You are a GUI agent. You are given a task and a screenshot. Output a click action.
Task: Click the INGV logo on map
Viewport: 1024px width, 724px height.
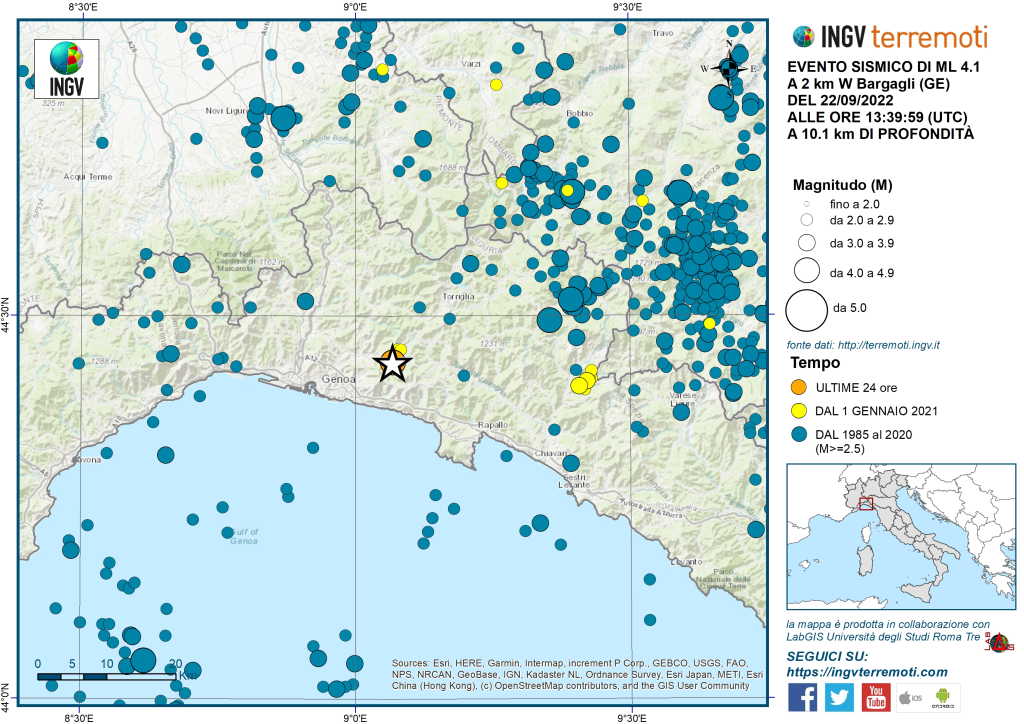pyautogui.click(x=67, y=68)
